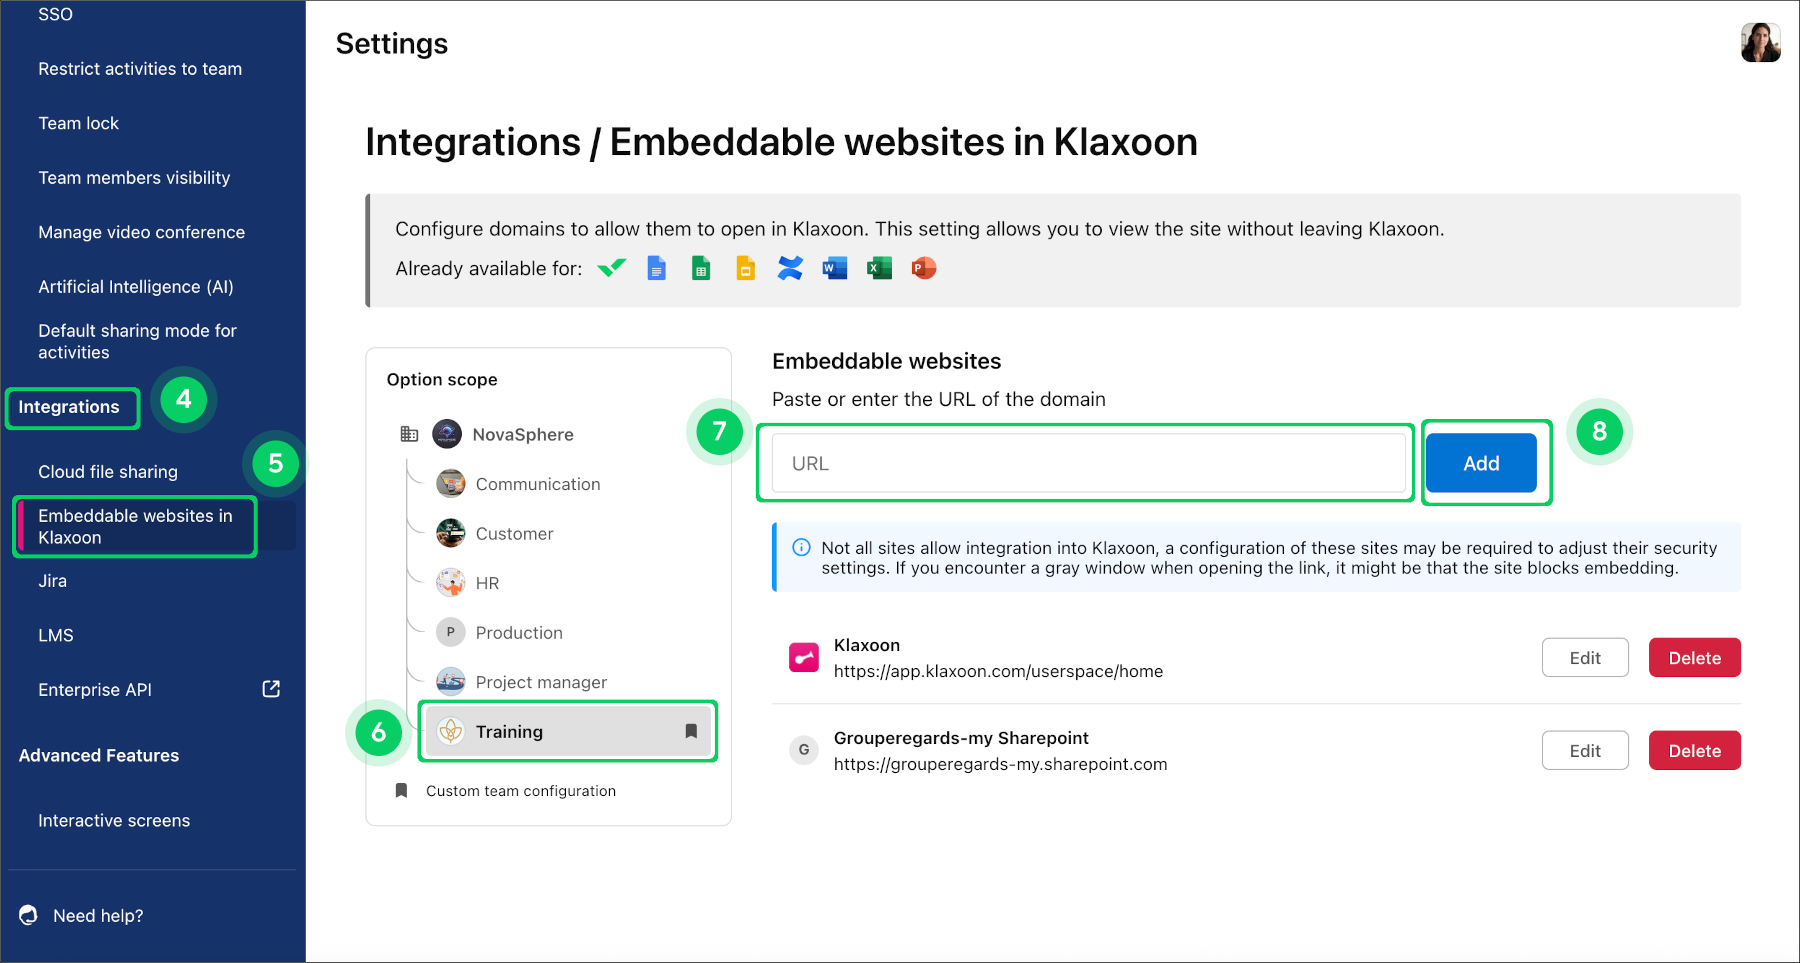Click inside the URL input field
The height and width of the screenshot is (963, 1800).
click(1086, 462)
